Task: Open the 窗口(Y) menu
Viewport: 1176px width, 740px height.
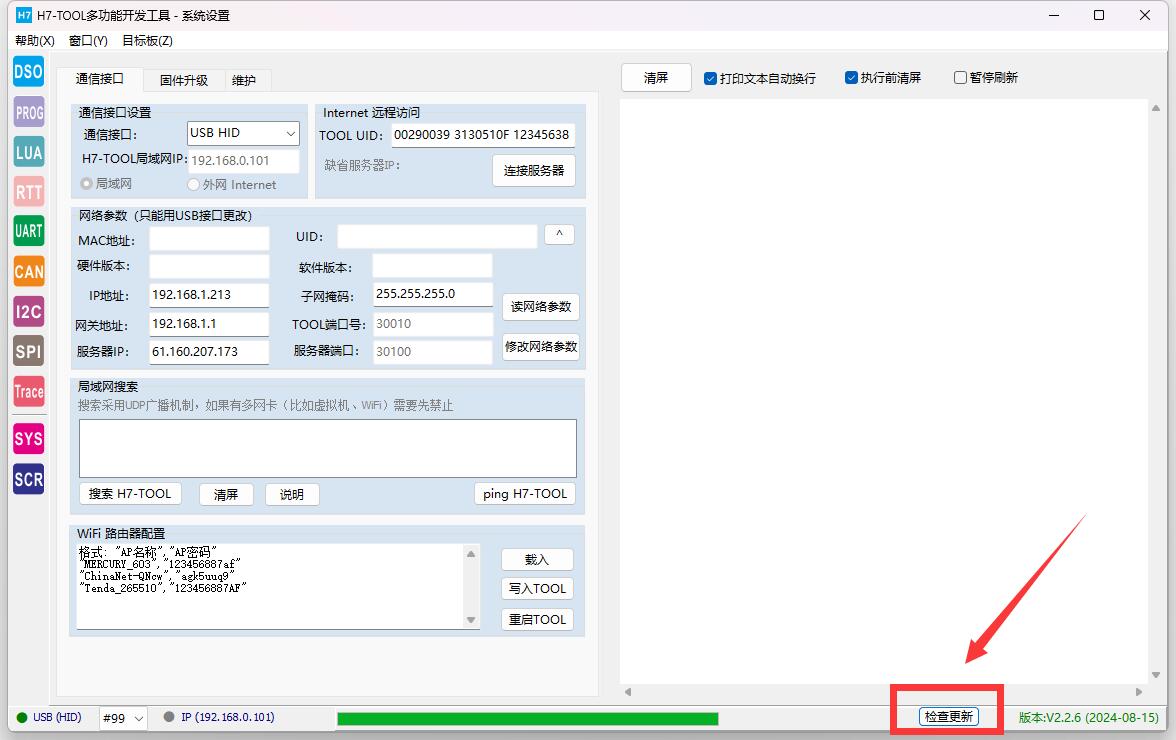Action: click(88, 40)
